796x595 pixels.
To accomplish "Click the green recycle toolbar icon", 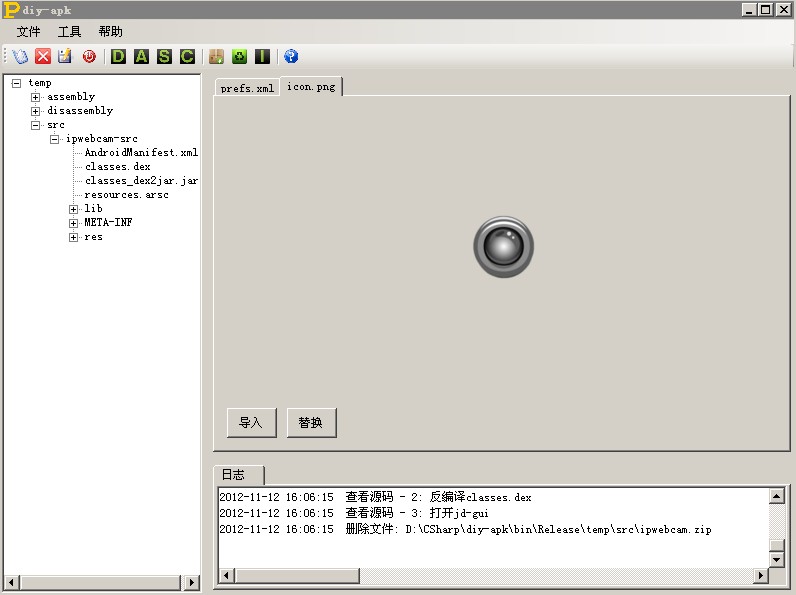I will (239, 57).
